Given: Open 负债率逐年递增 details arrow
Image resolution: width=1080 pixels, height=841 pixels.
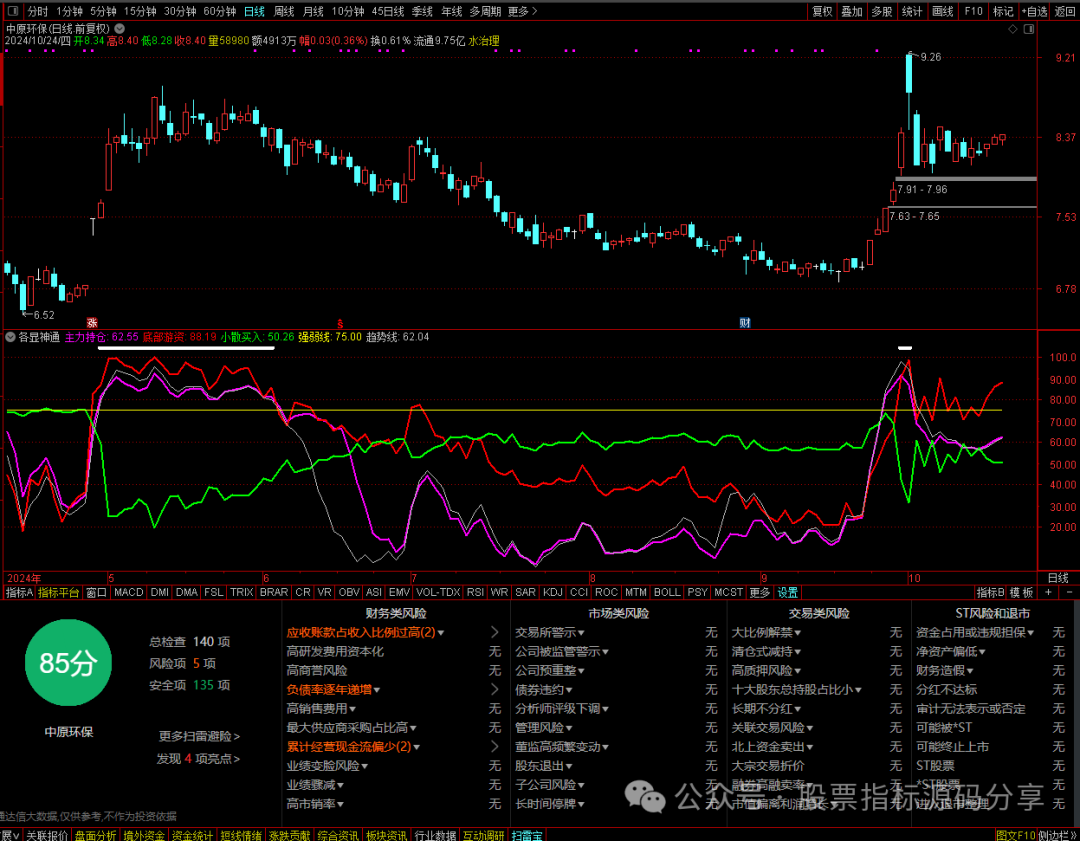Looking at the screenshot, I should coord(495,689).
